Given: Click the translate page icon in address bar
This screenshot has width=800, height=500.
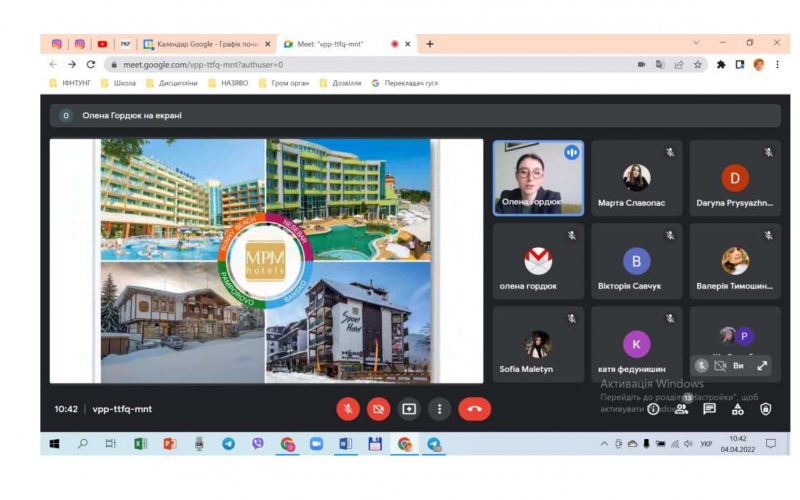Looking at the screenshot, I should pyautogui.click(x=660, y=65).
